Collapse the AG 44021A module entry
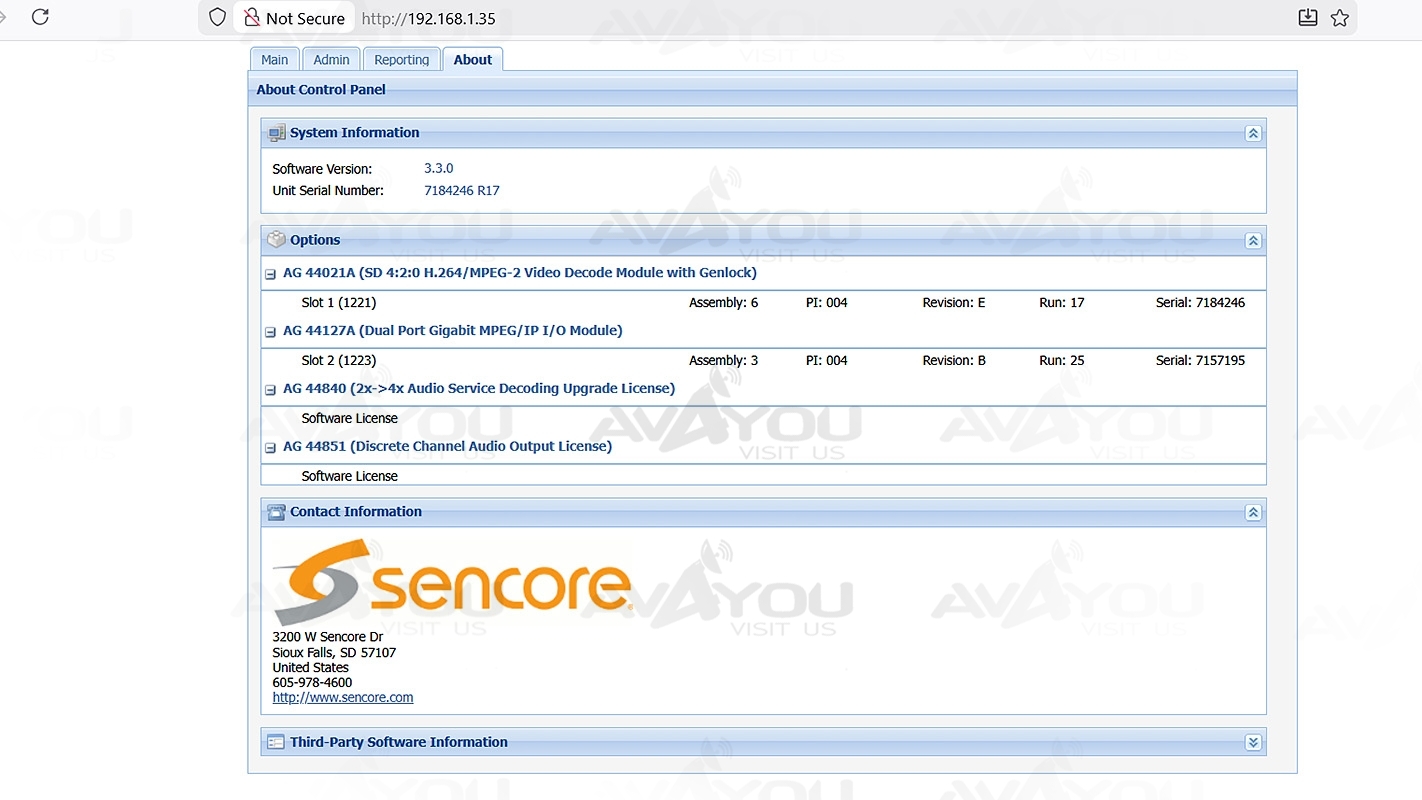 pos(270,274)
